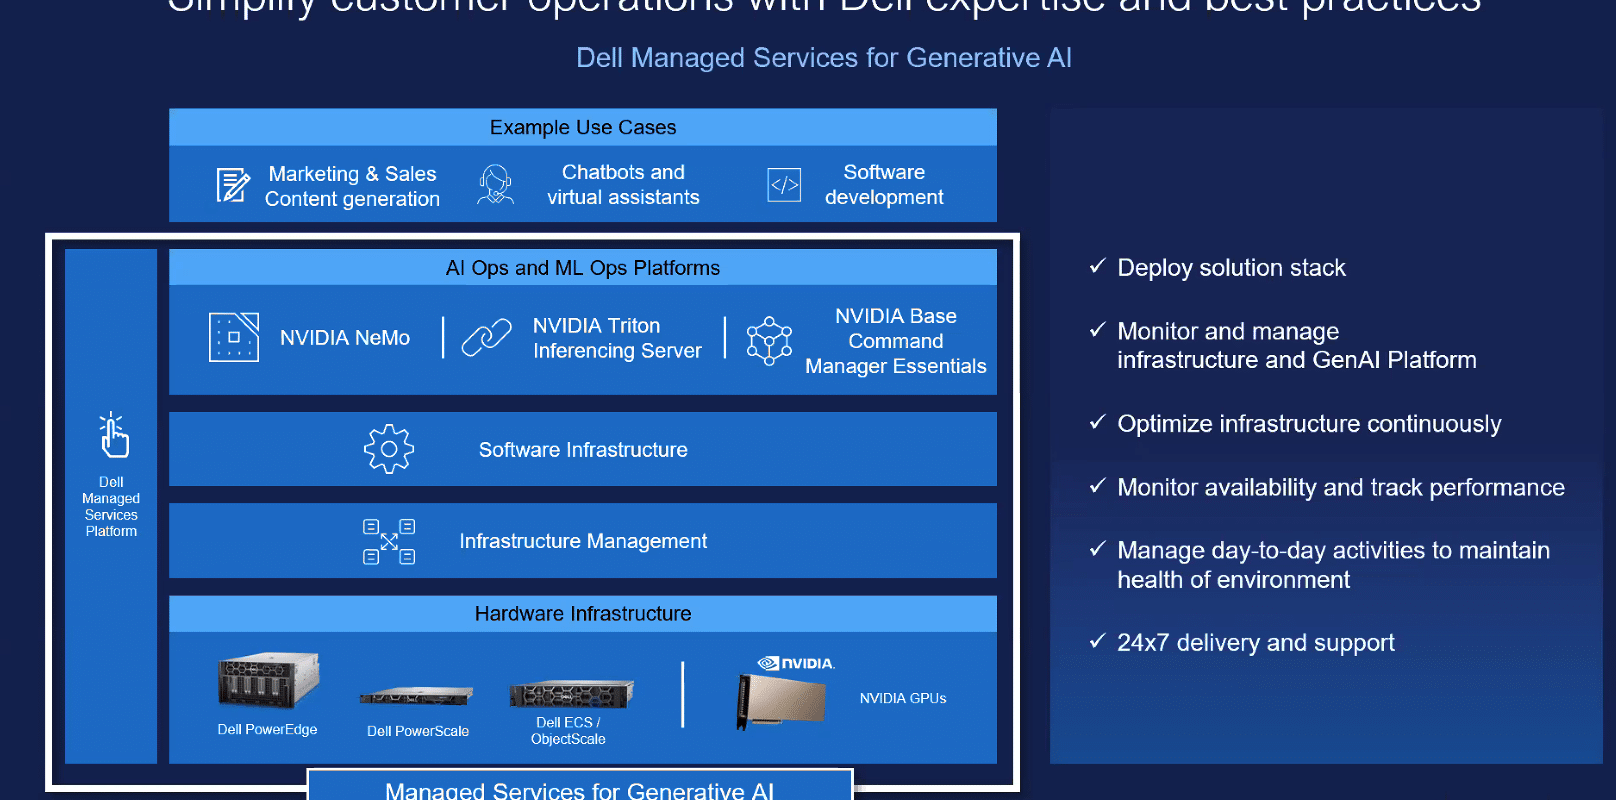Screen dimensions: 1616x800
Task: Click the Monitor and manage infrastructure text
Action: point(1297,345)
